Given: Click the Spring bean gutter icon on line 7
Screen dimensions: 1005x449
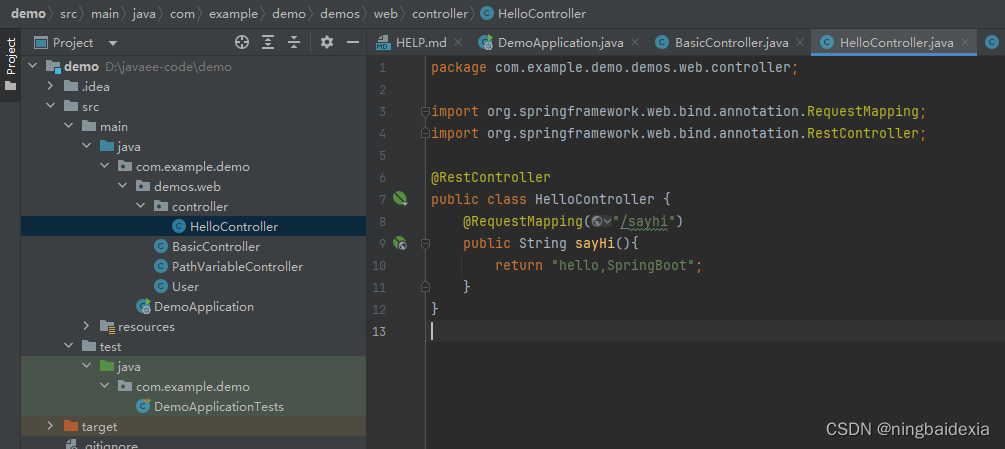Looking at the screenshot, I should 401,199.
